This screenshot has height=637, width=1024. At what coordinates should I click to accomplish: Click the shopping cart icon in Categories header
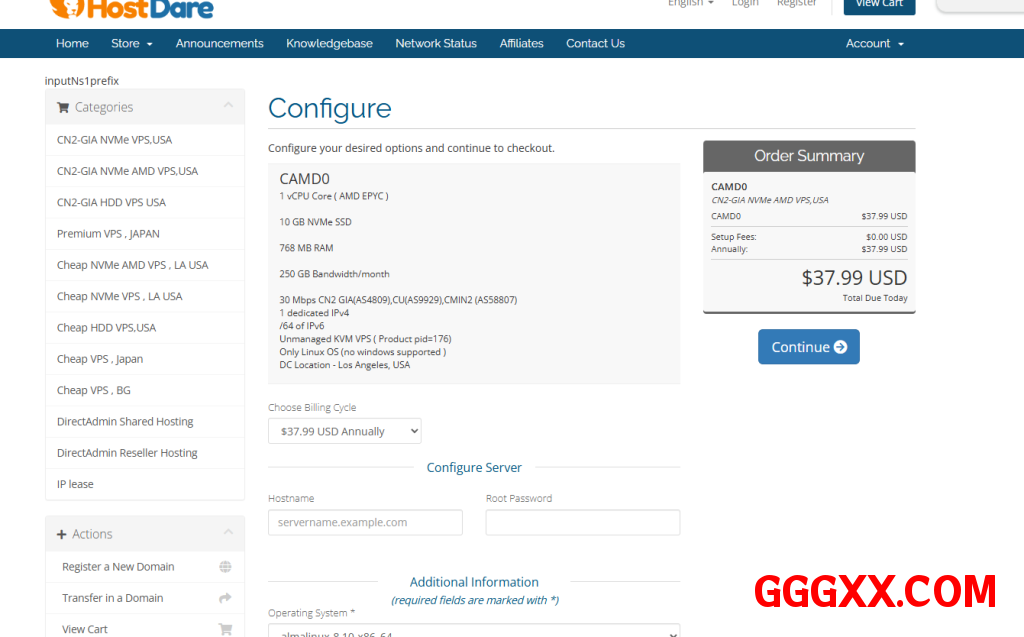point(63,108)
